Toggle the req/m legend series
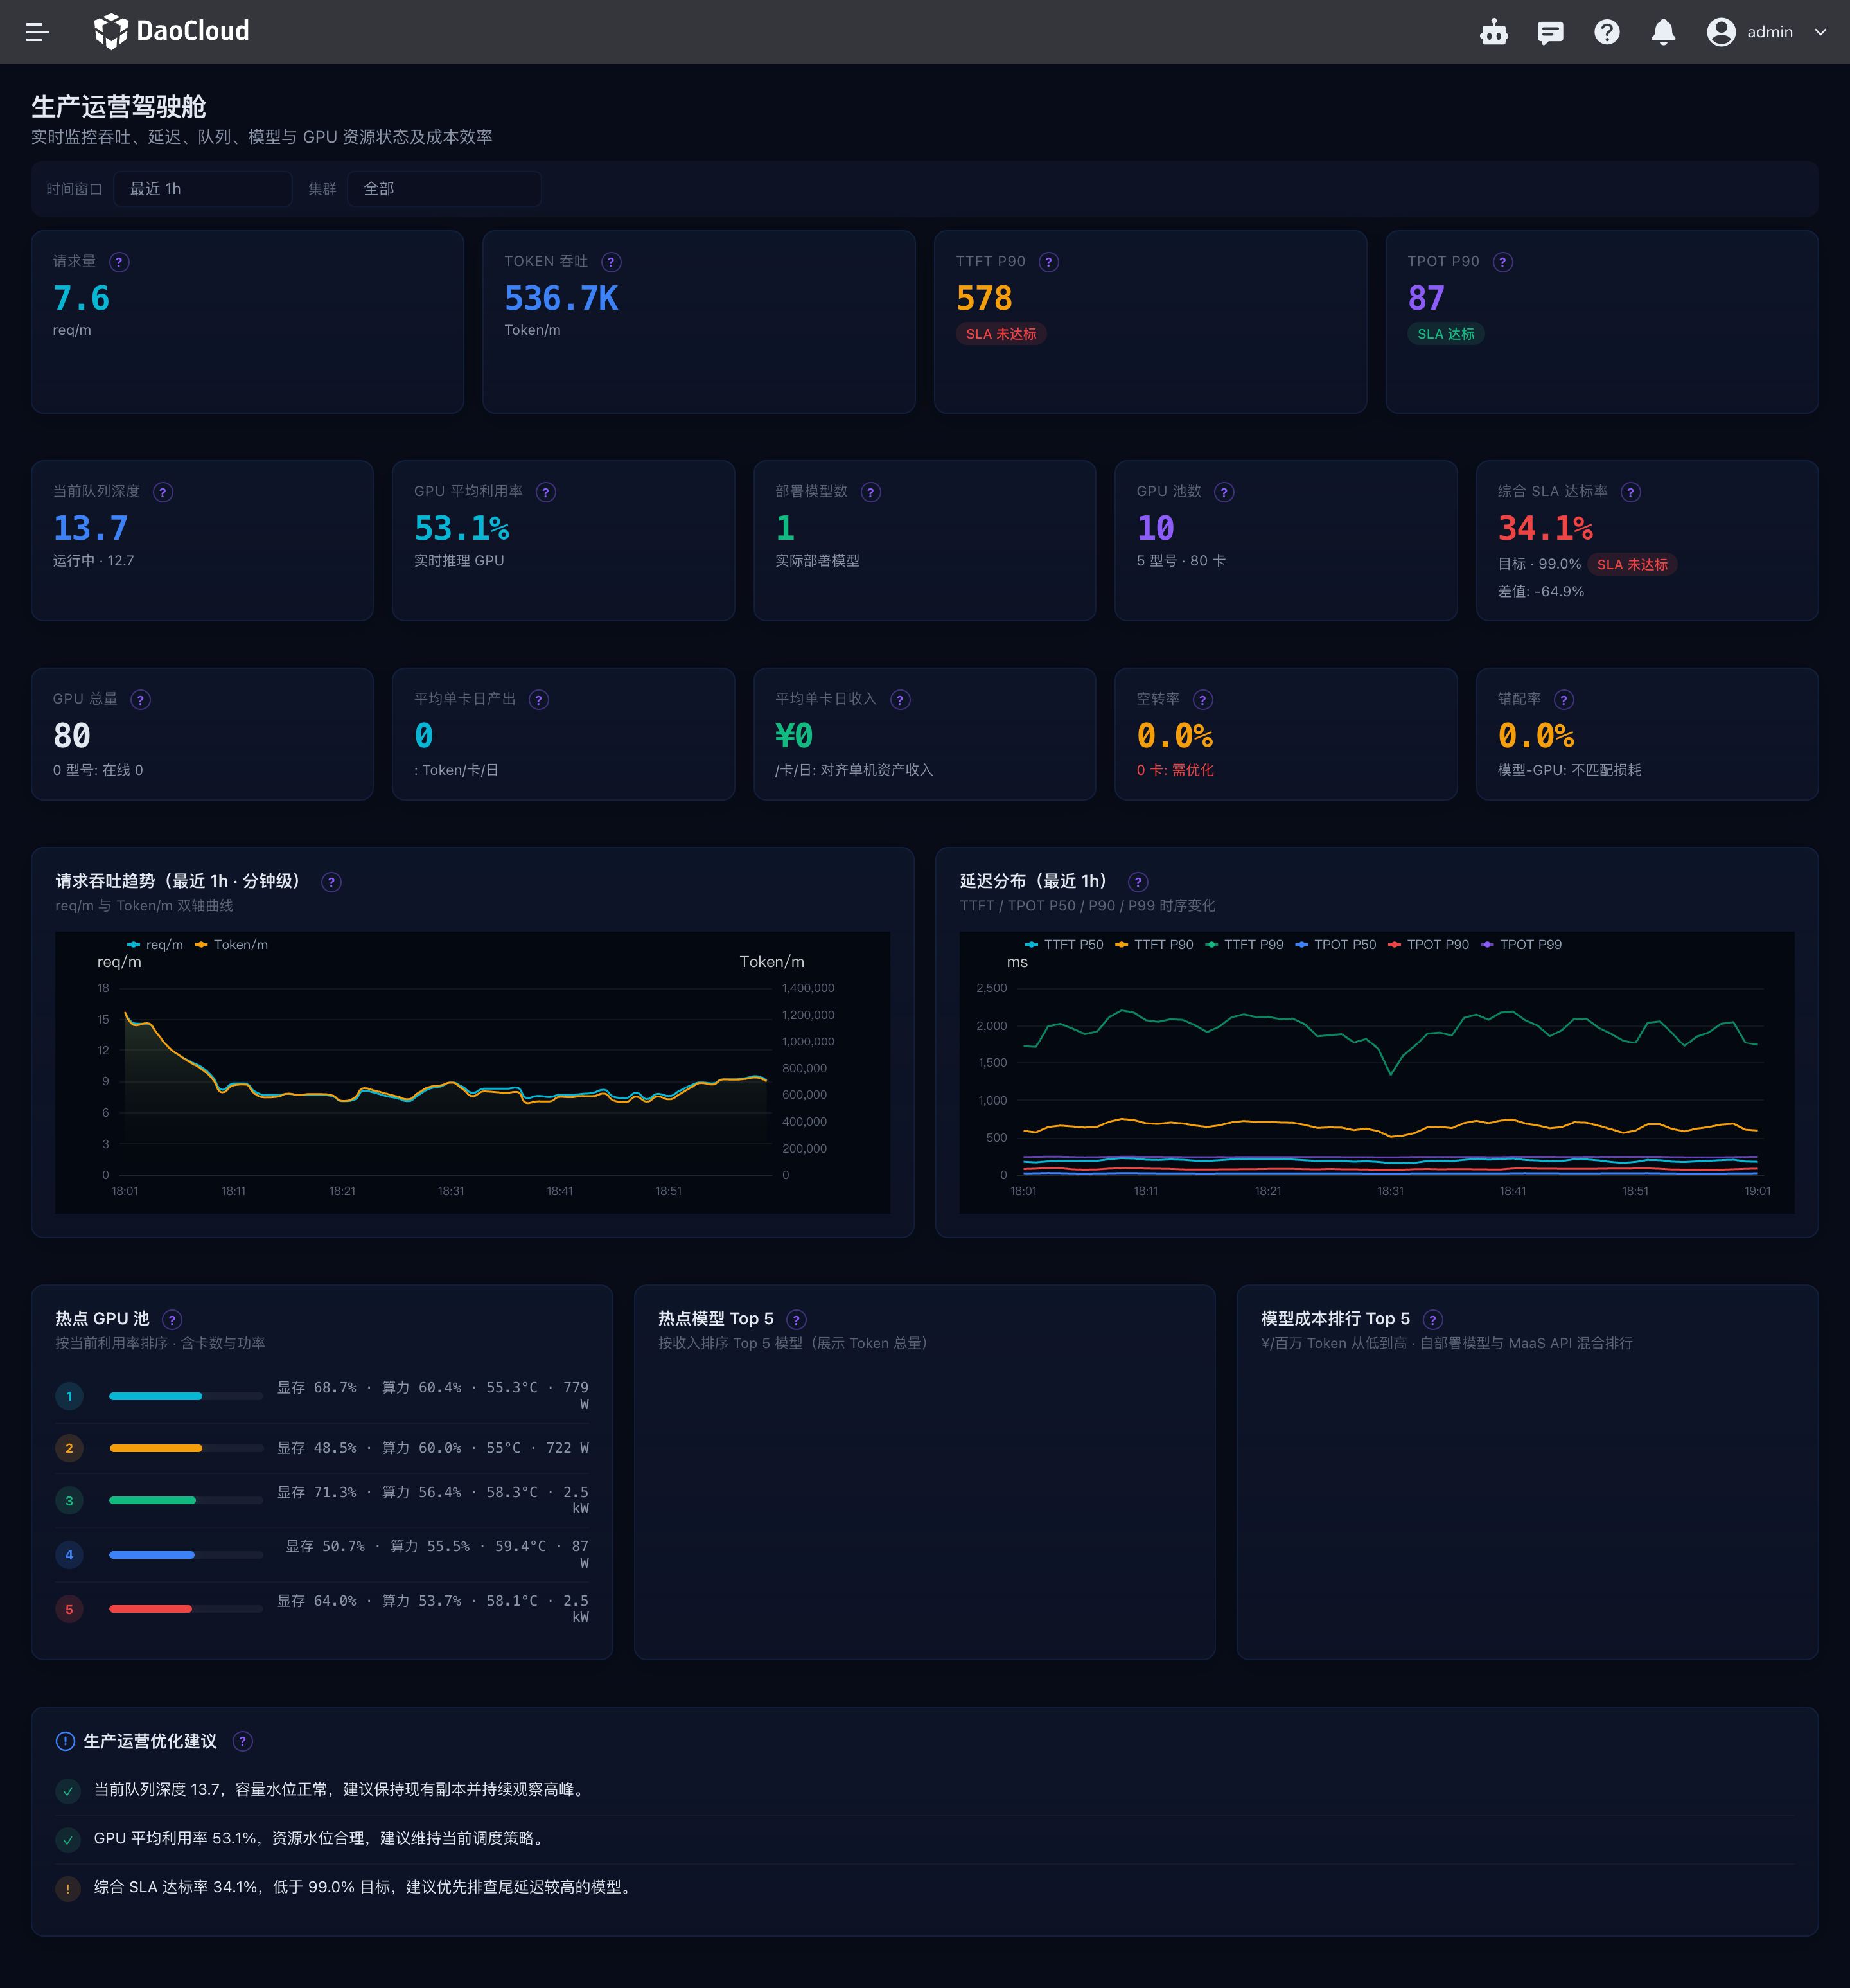This screenshot has width=1850, height=1988. tap(155, 945)
